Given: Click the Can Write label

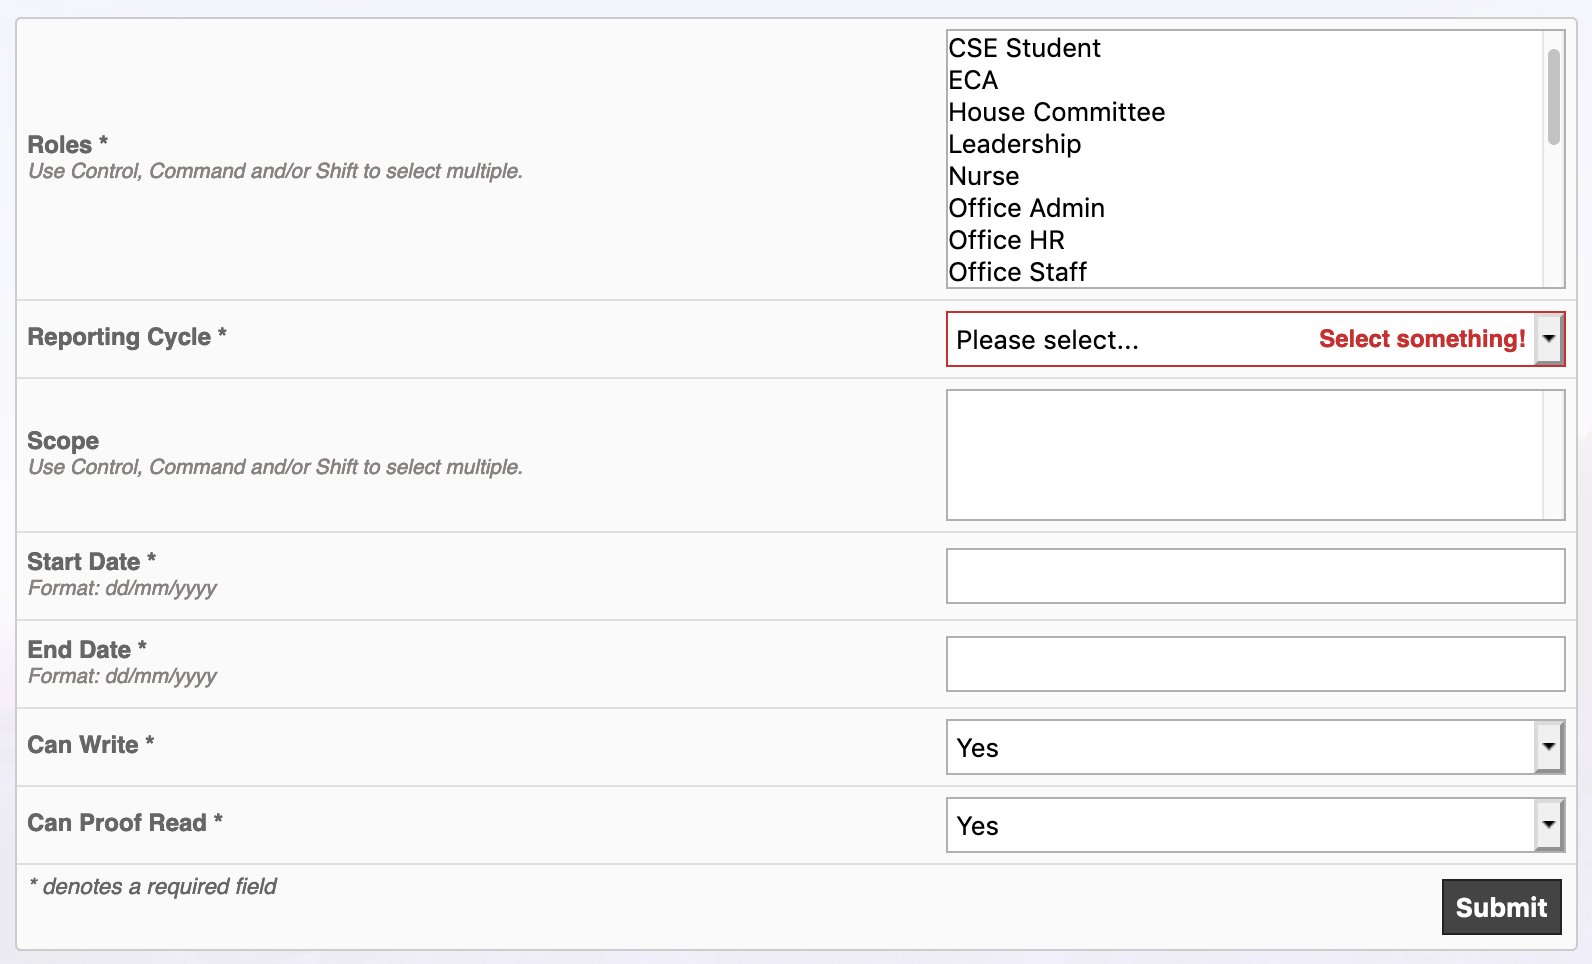Looking at the screenshot, I should [x=90, y=744].
